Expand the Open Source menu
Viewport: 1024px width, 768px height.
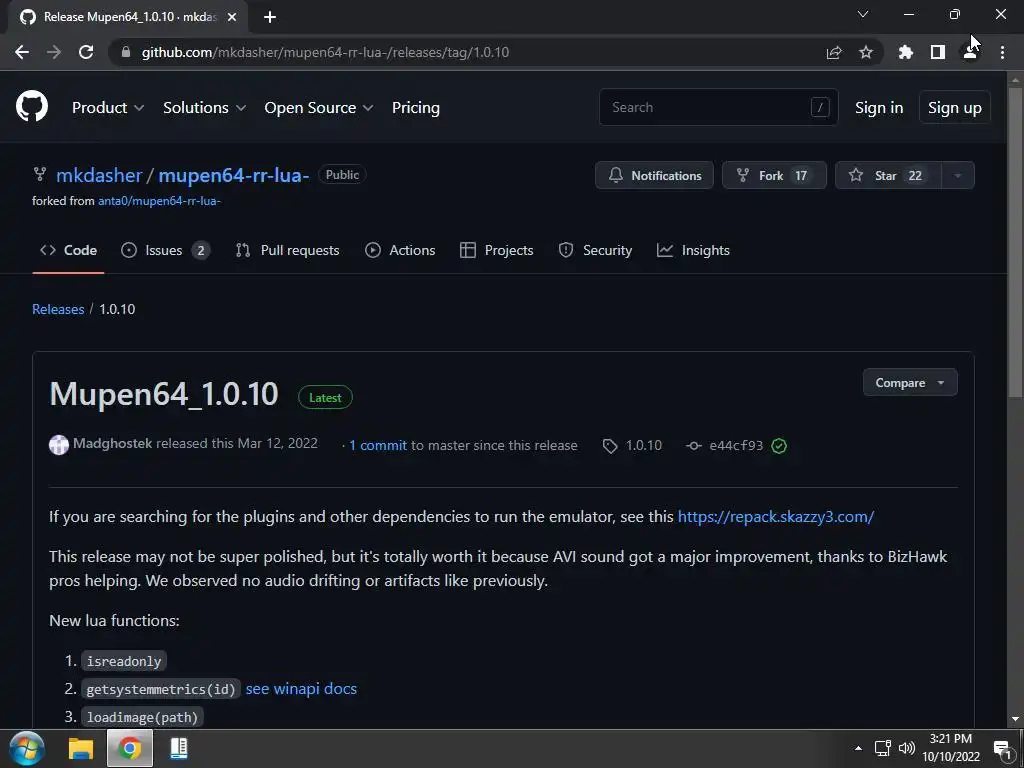(x=319, y=108)
